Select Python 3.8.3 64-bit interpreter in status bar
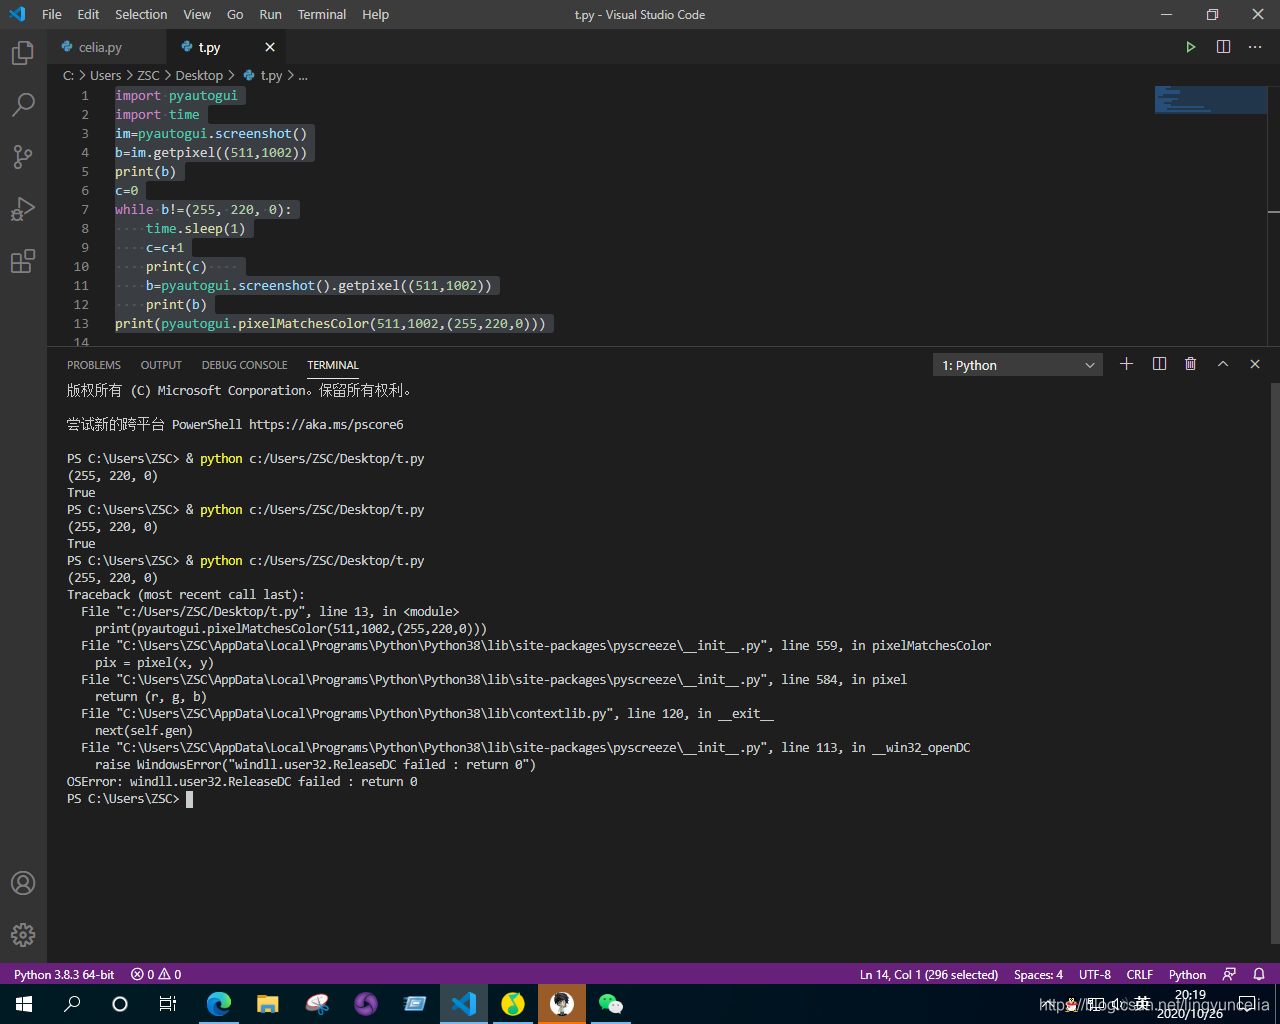Screen dimensions: 1280x1024 click(64, 974)
